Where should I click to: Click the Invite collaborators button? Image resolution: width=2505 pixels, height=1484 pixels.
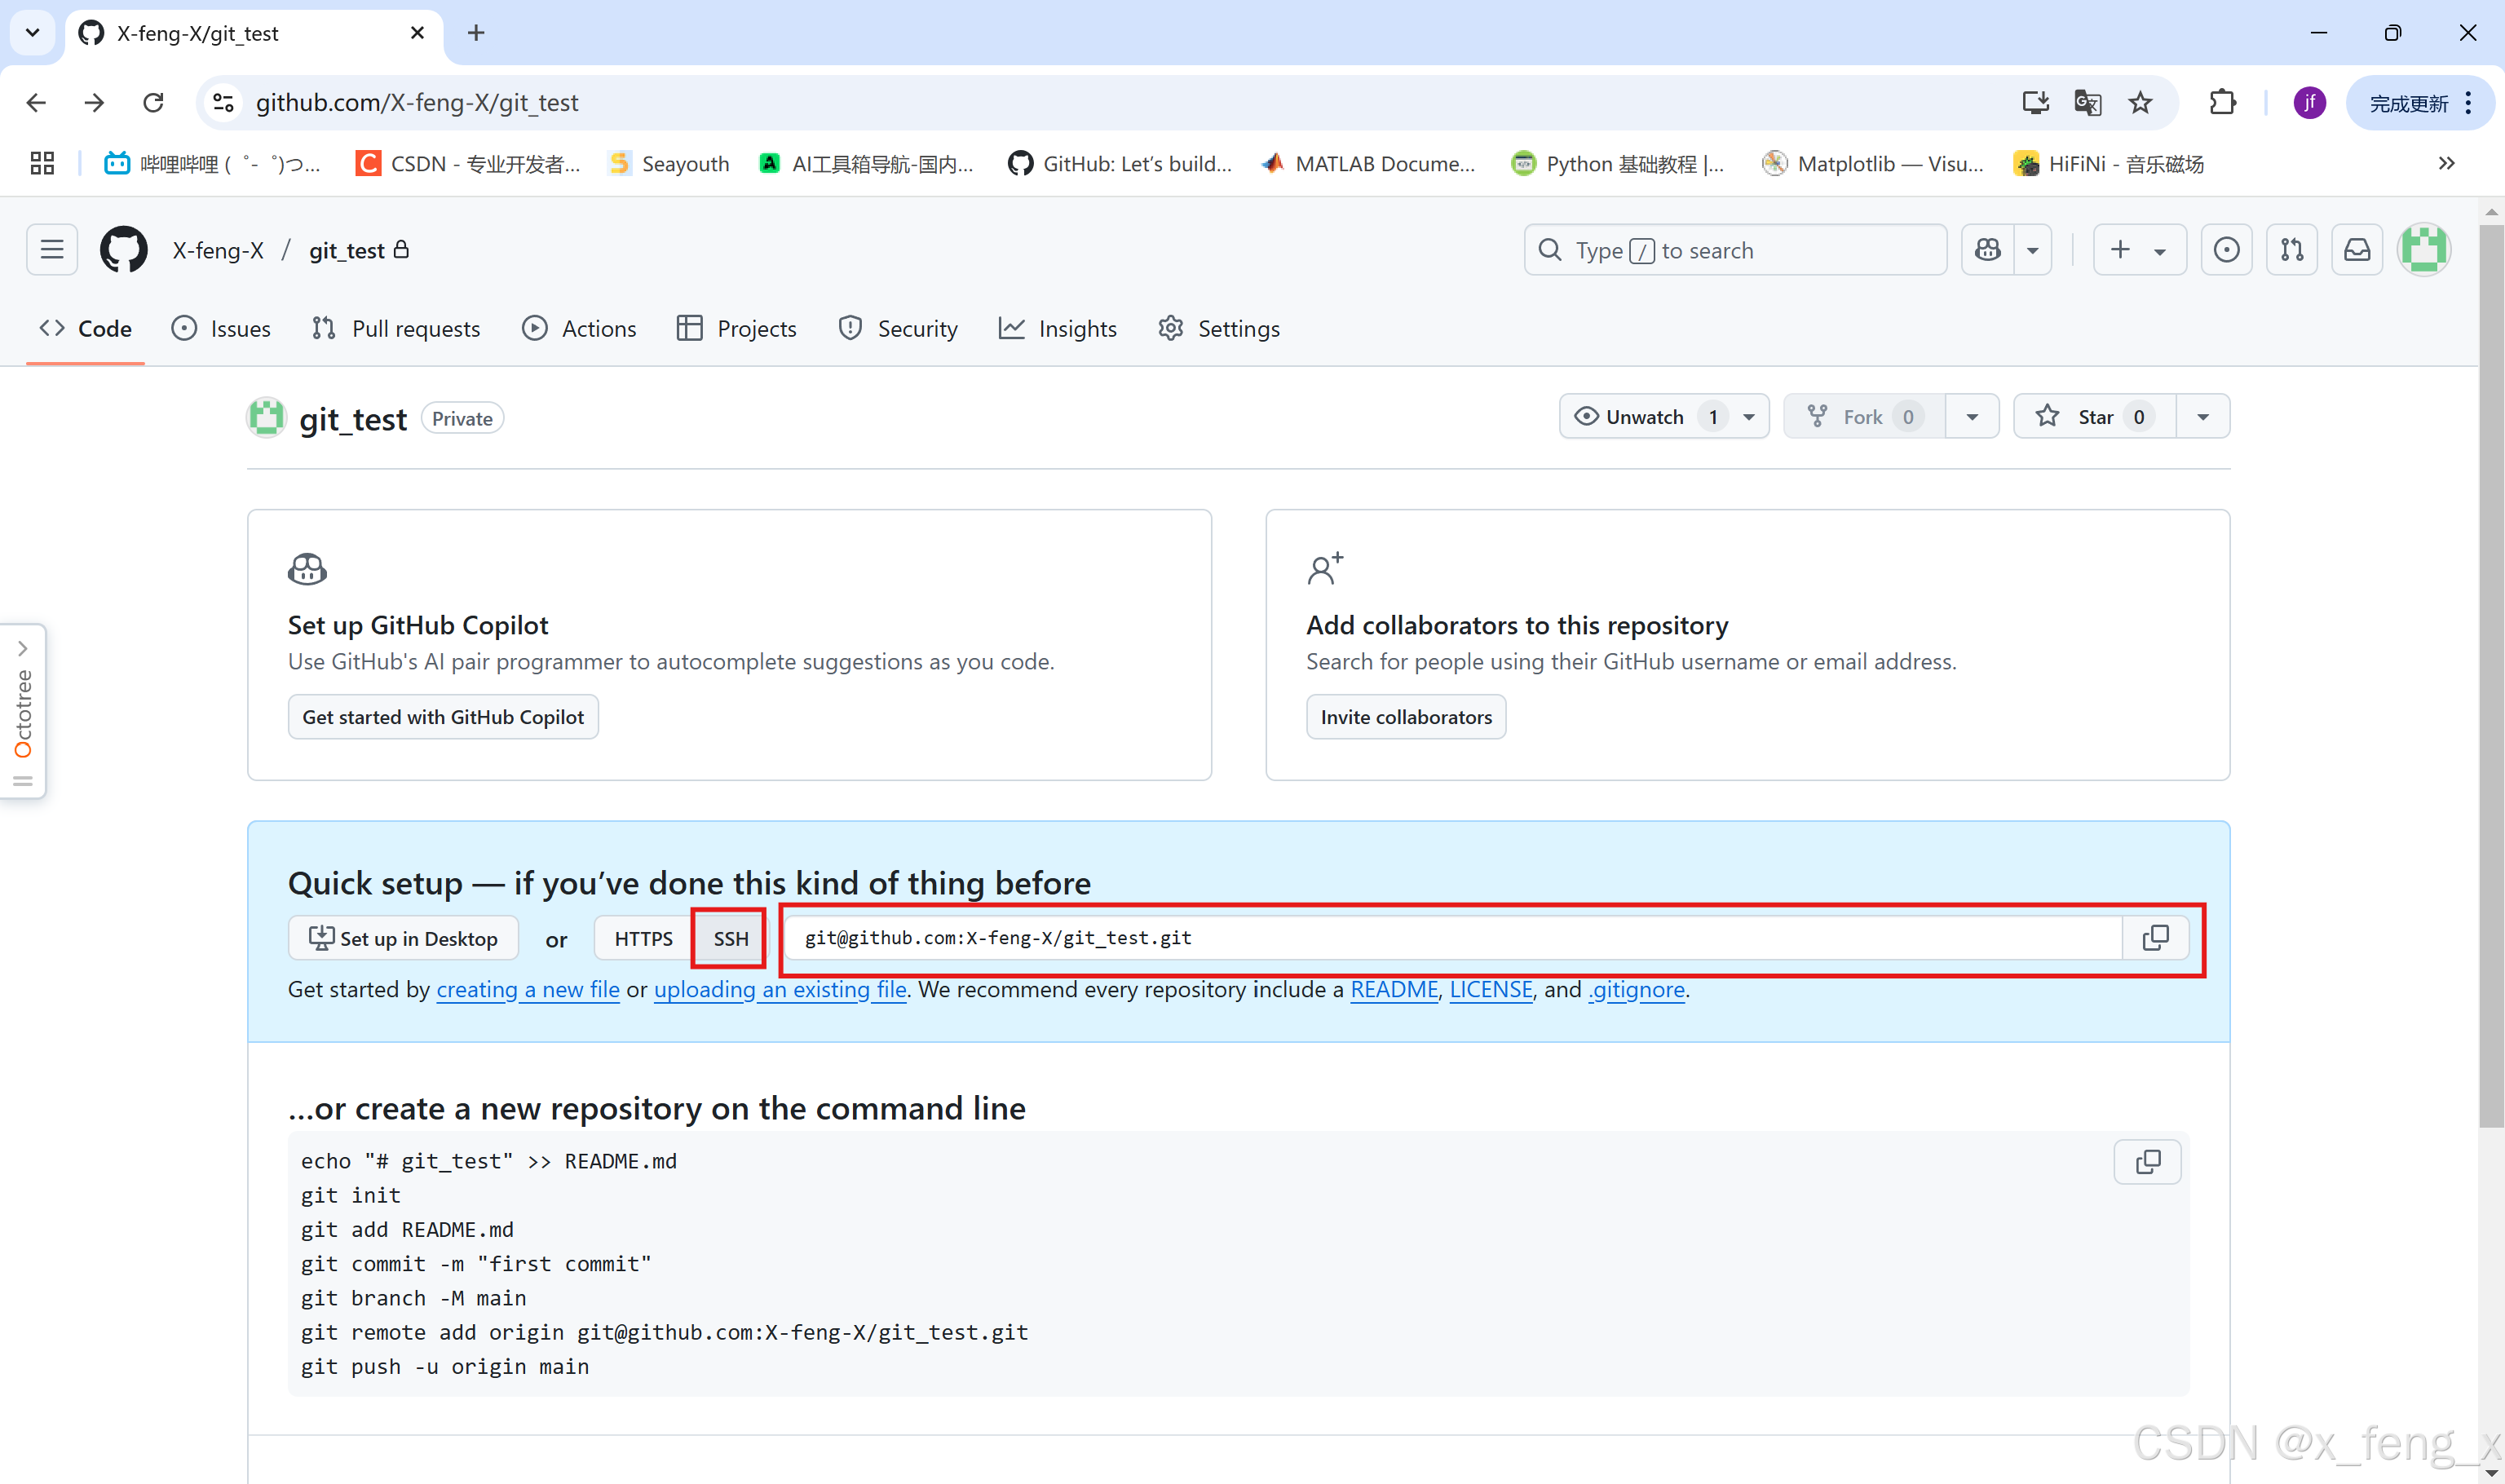(x=1405, y=717)
